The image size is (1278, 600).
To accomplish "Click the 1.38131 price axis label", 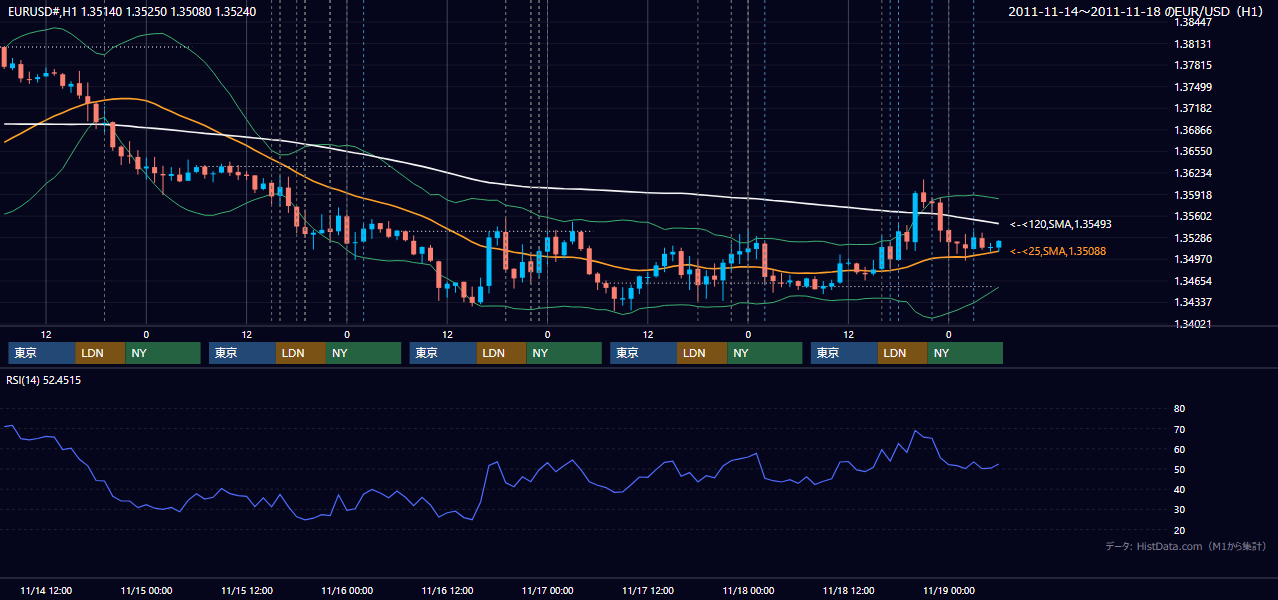I will [x=1193, y=44].
